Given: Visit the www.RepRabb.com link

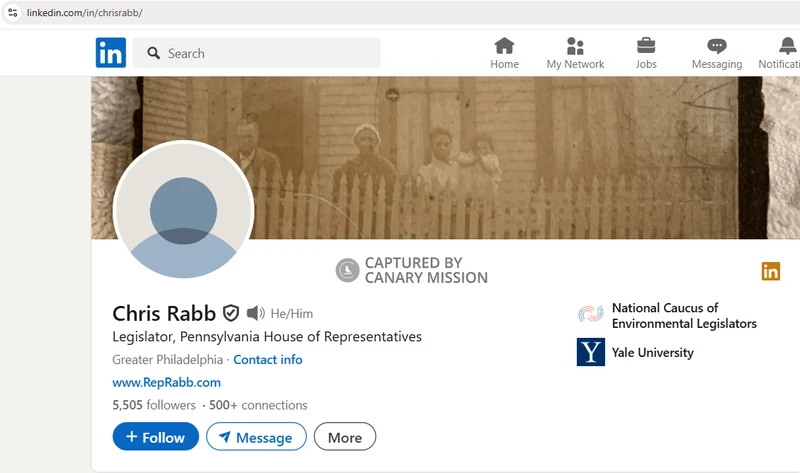Looking at the screenshot, I should [x=166, y=382].
